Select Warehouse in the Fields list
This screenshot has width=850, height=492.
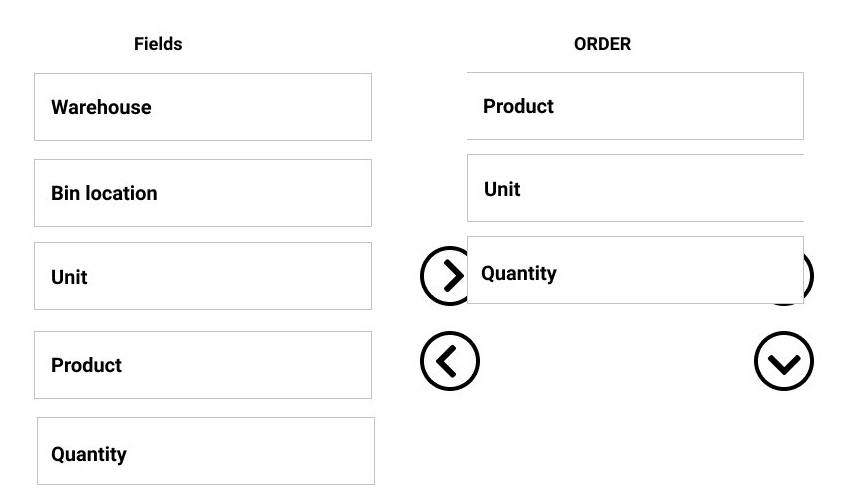coord(203,107)
